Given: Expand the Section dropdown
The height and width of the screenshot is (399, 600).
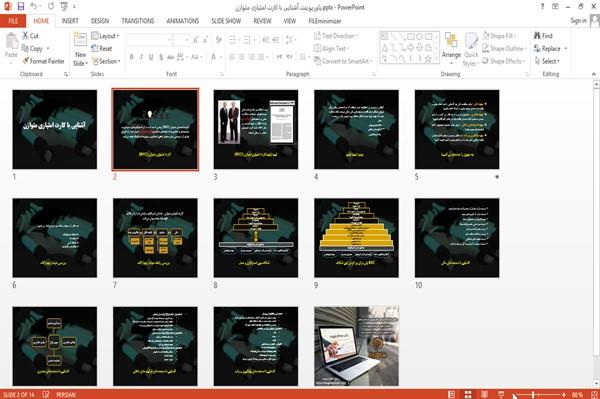Looking at the screenshot, I should [106, 61].
